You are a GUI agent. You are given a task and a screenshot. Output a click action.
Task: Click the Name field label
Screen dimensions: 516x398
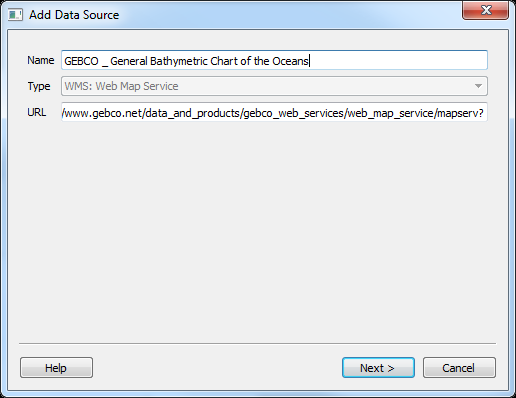[x=41, y=60]
